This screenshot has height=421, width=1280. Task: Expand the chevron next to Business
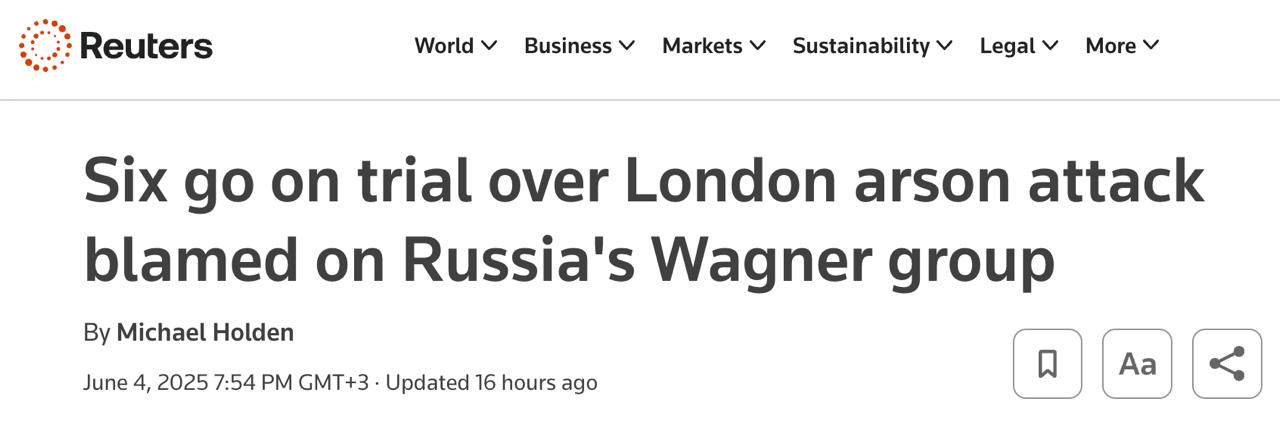[627, 46]
